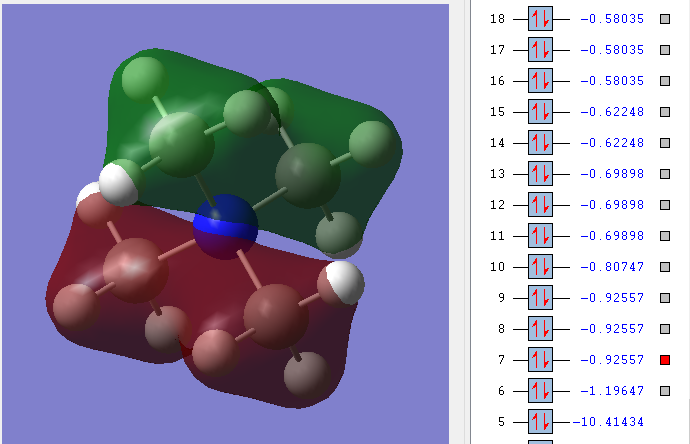Toggle surface square for orbital 13
Viewport: 690px width, 444px height.
click(665, 174)
